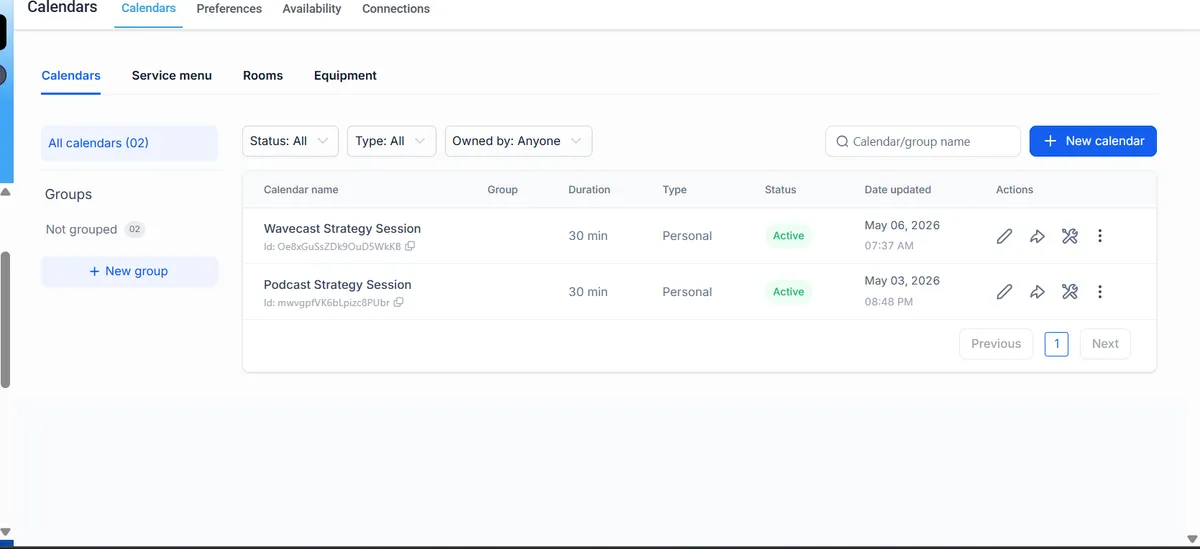Open the Availability tab

coord(312,9)
